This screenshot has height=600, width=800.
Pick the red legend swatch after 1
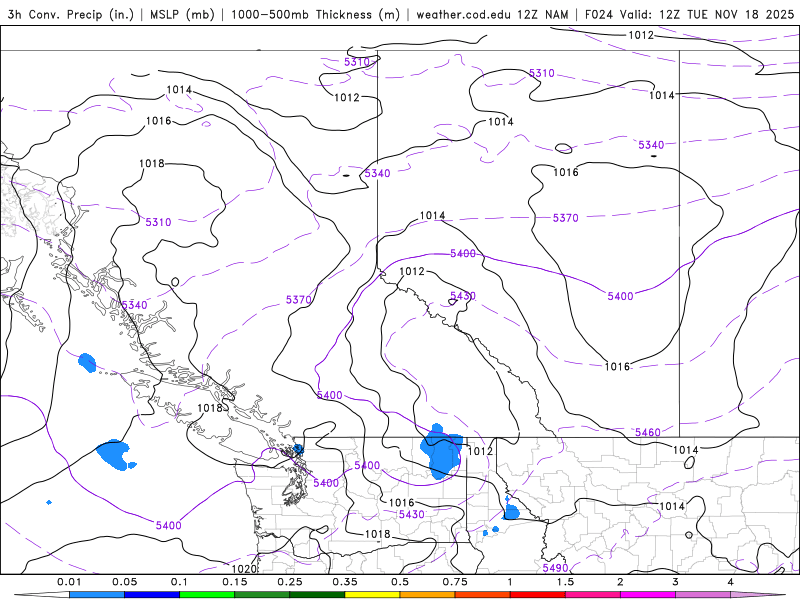(538, 595)
